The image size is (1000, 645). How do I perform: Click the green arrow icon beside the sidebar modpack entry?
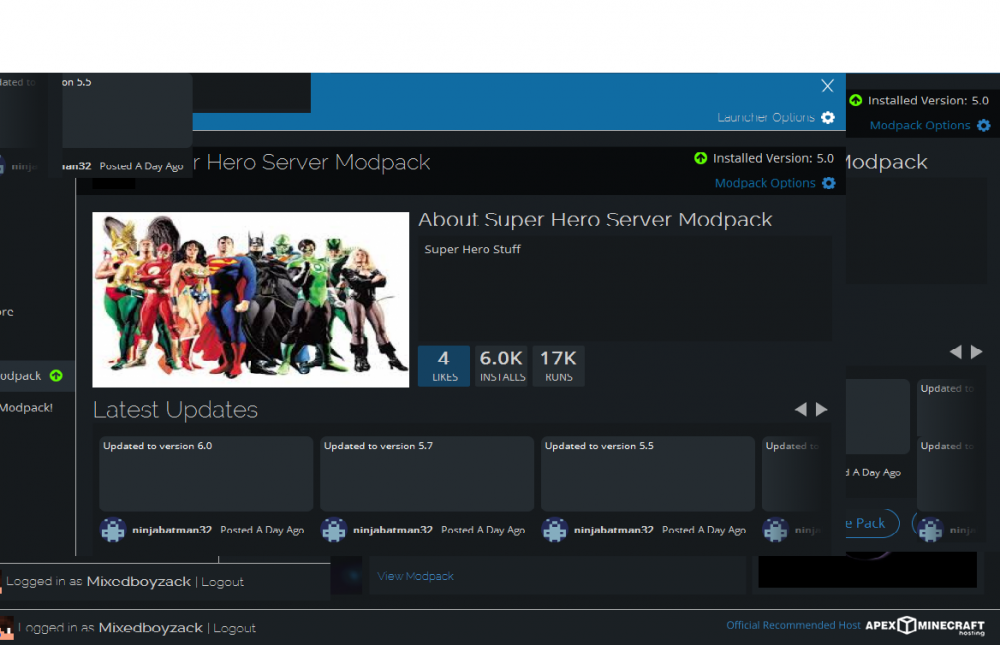(x=56, y=376)
